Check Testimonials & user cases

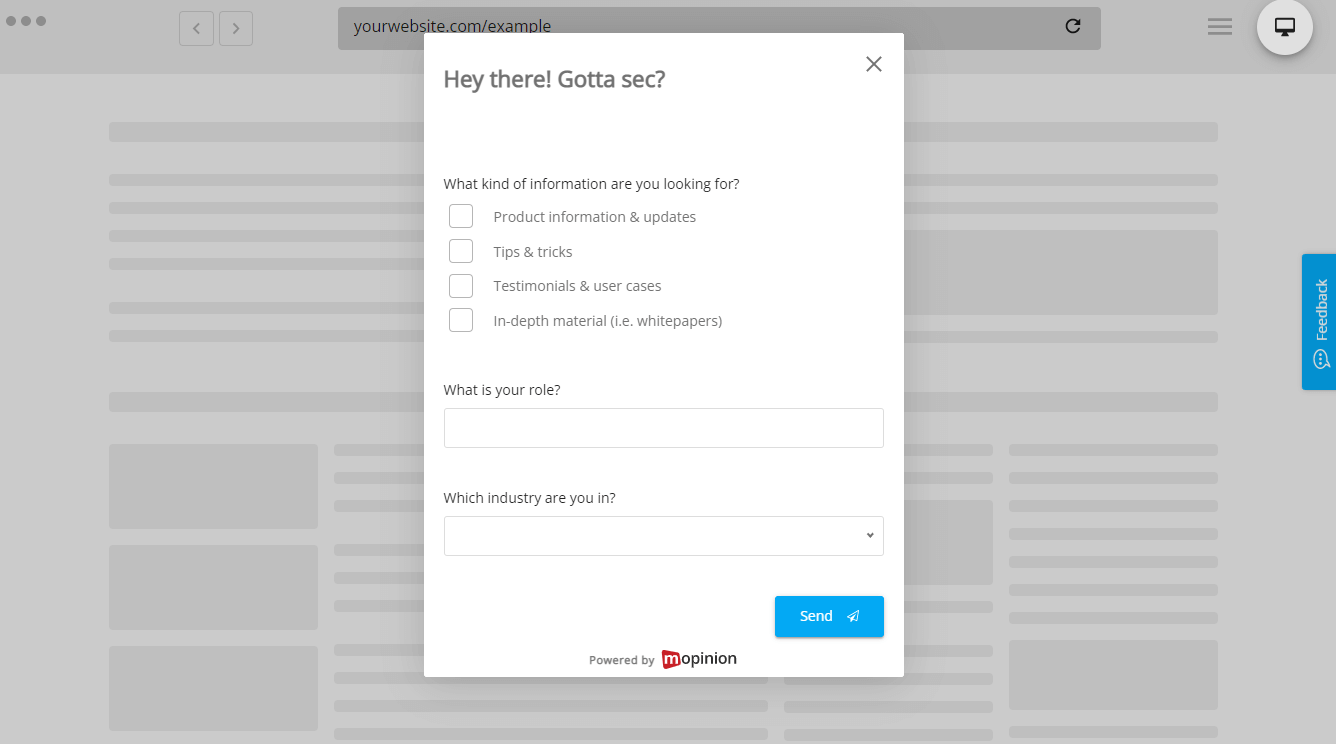click(x=461, y=285)
